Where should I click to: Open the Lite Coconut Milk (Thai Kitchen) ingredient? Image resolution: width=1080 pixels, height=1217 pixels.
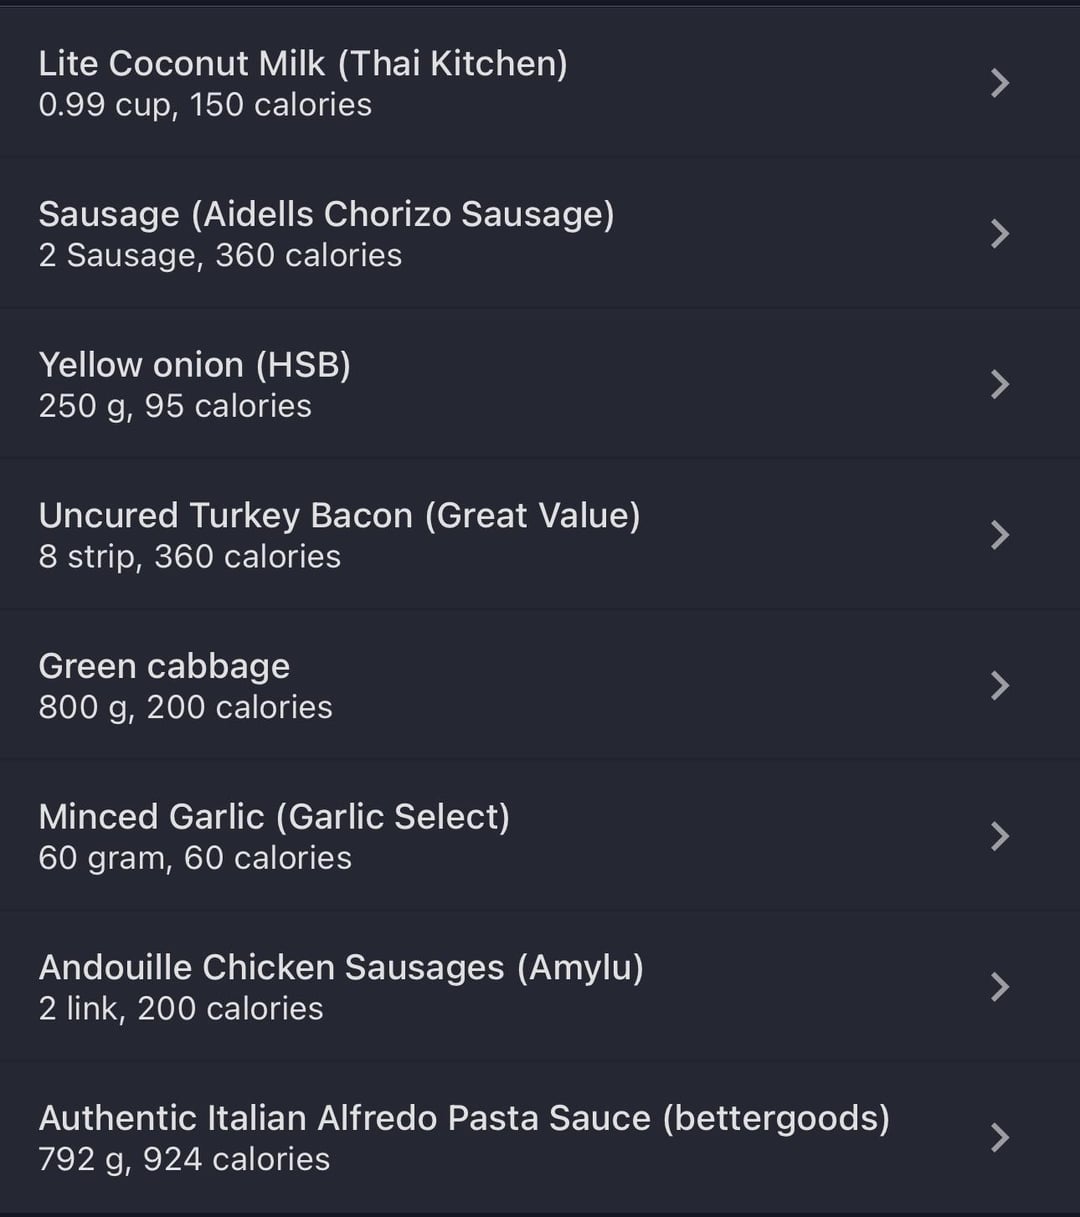pyautogui.click(x=303, y=64)
